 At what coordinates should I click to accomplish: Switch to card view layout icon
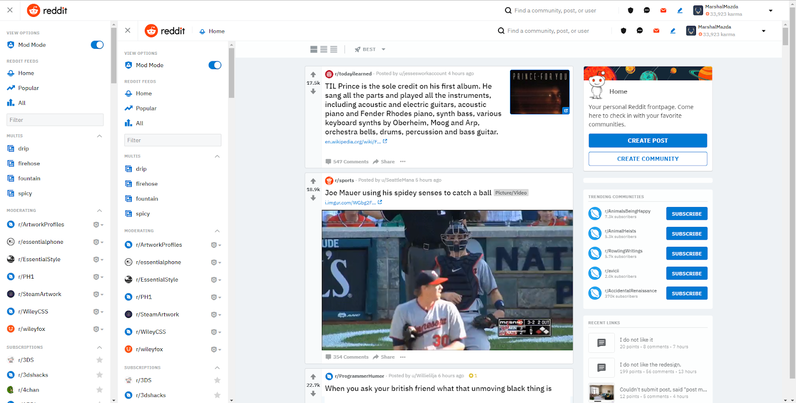(x=314, y=49)
